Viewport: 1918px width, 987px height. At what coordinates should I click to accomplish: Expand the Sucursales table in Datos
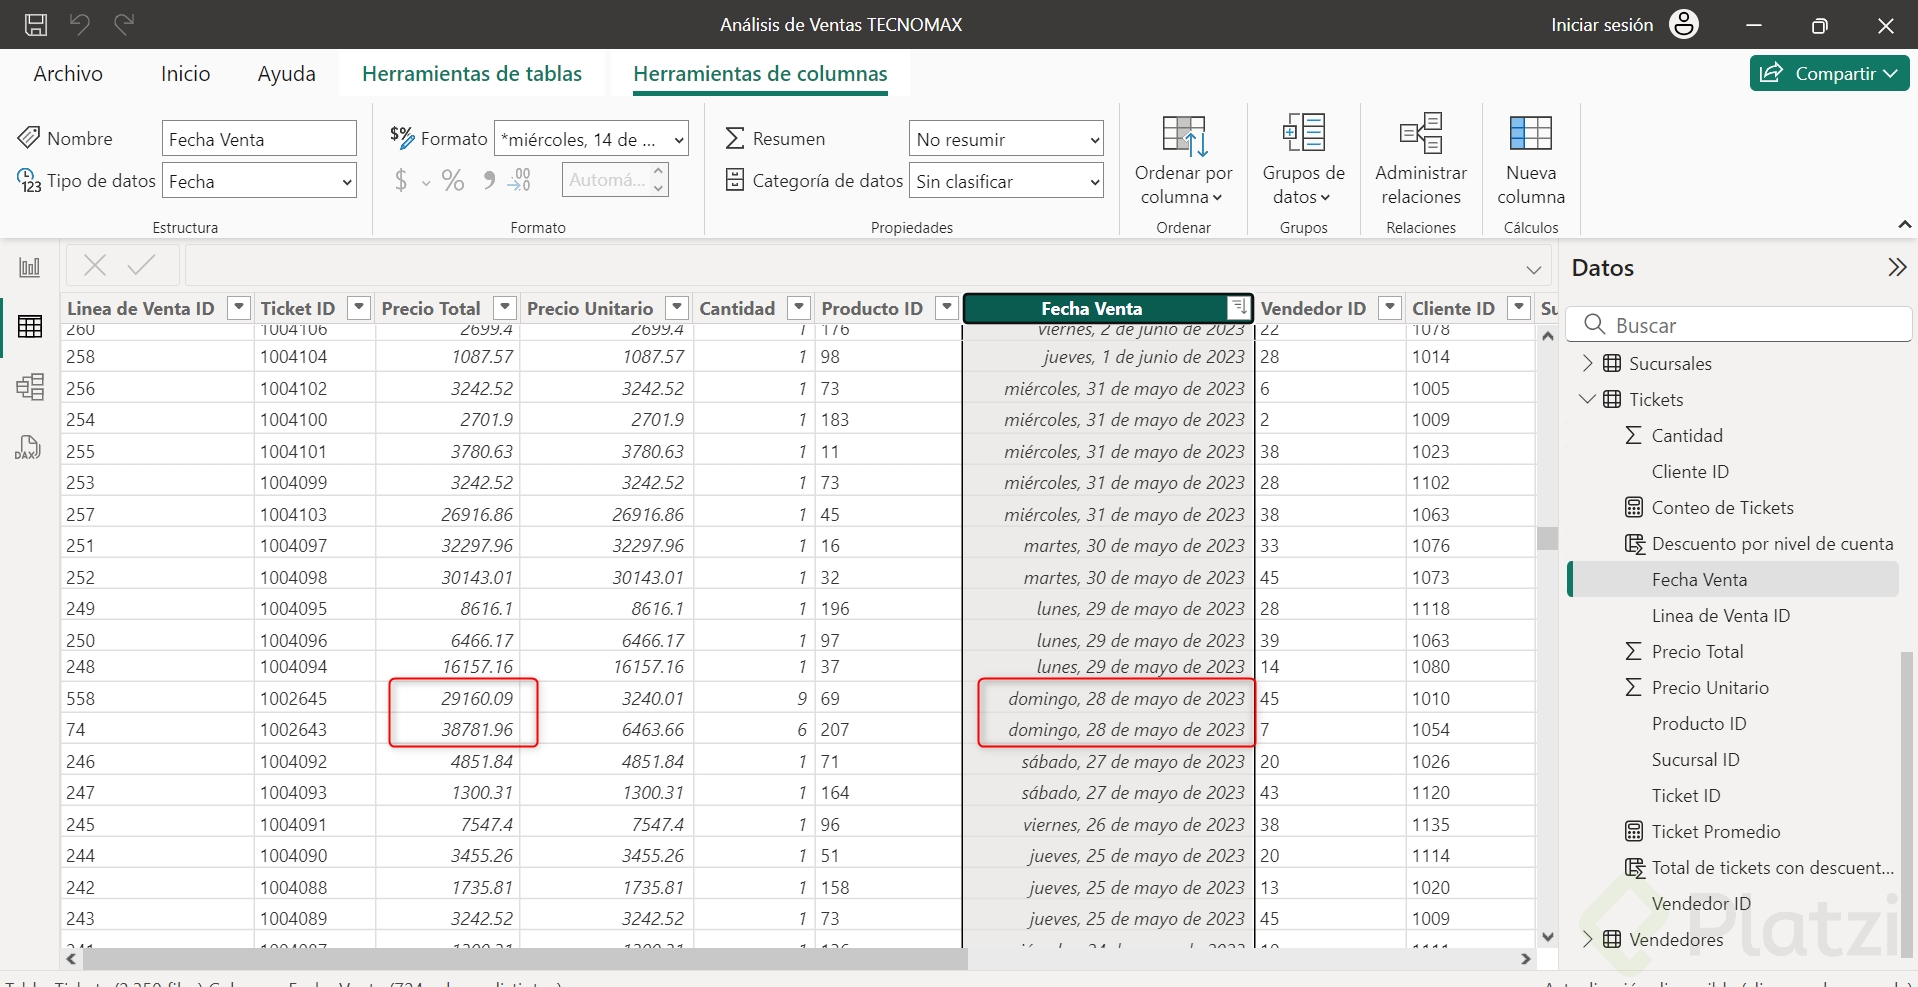[x=1587, y=363]
